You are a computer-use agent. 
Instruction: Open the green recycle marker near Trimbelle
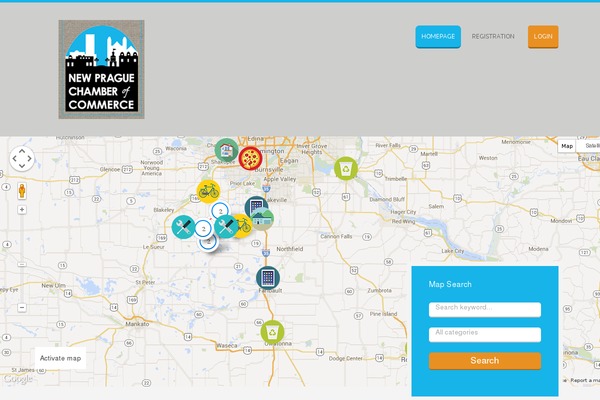pos(346,168)
